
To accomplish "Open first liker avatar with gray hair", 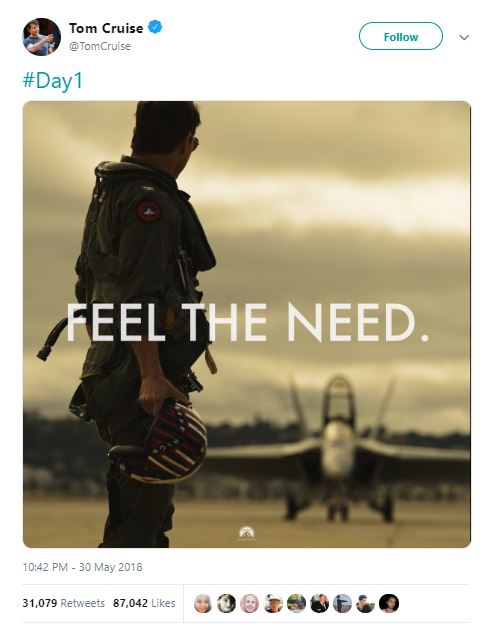I will pyautogui.click(x=203, y=603).
